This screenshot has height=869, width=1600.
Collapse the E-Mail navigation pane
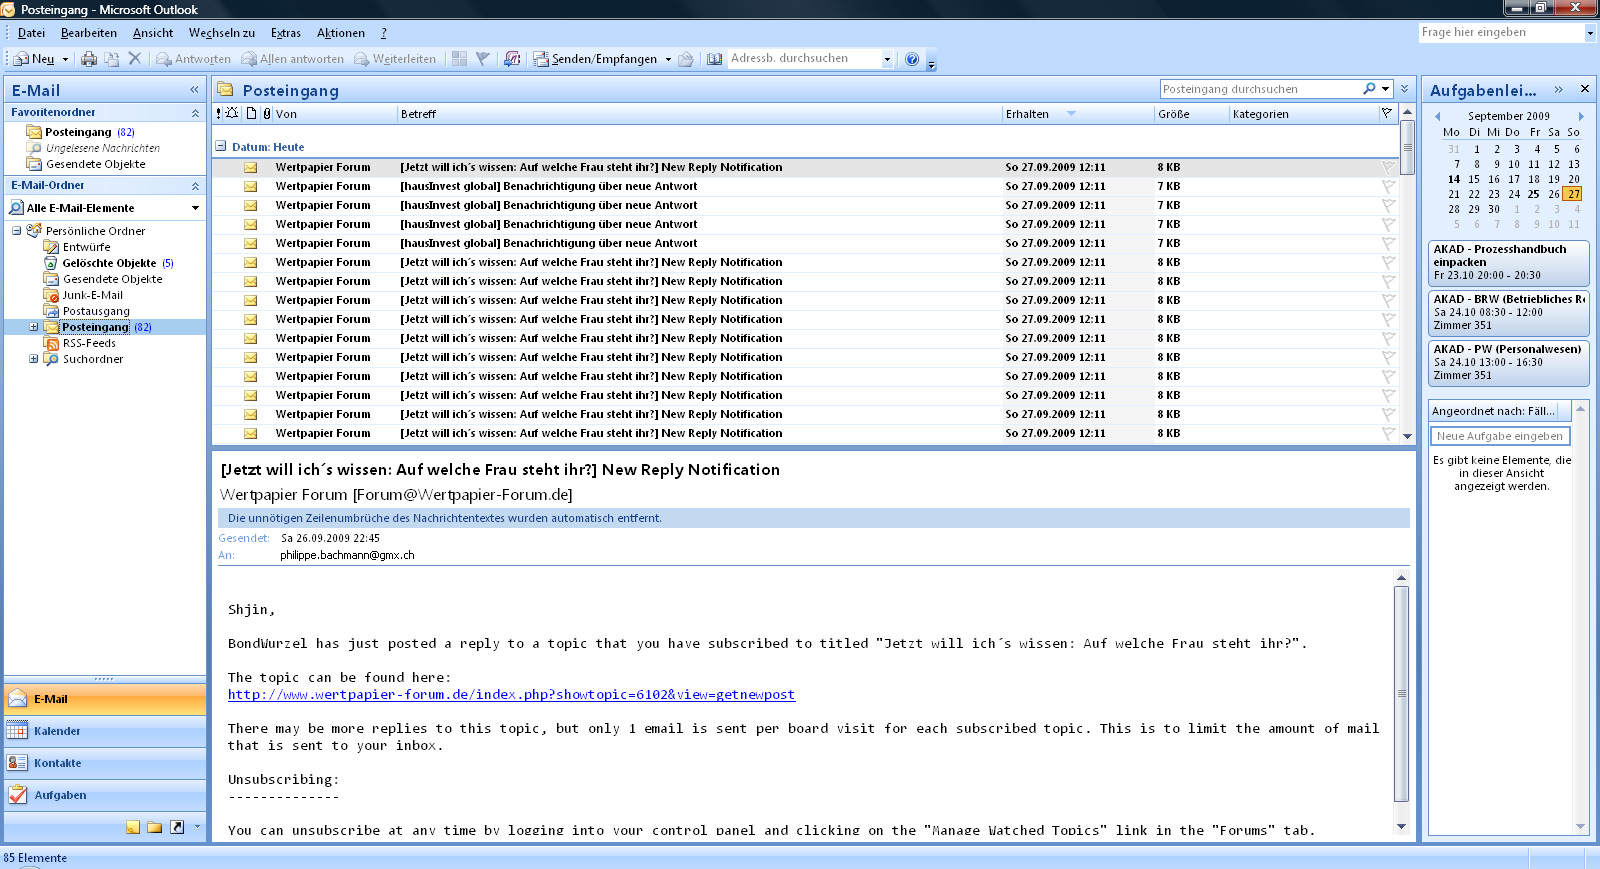point(194,90)
